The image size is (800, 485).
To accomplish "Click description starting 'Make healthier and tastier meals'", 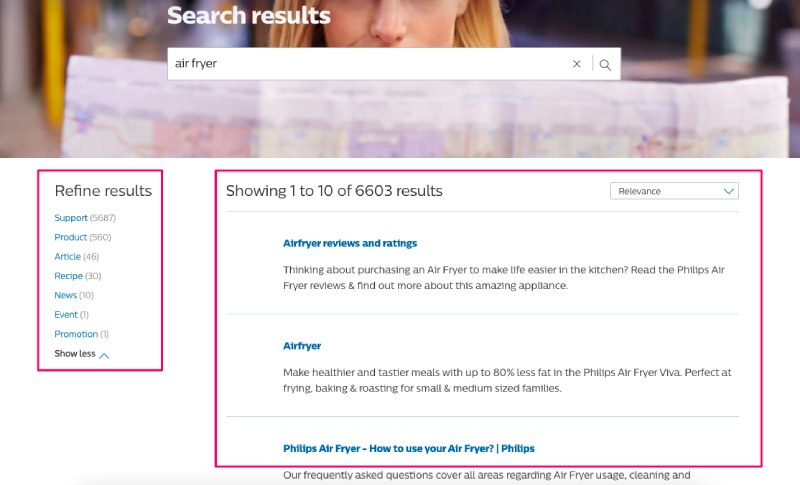I will 507,380.
